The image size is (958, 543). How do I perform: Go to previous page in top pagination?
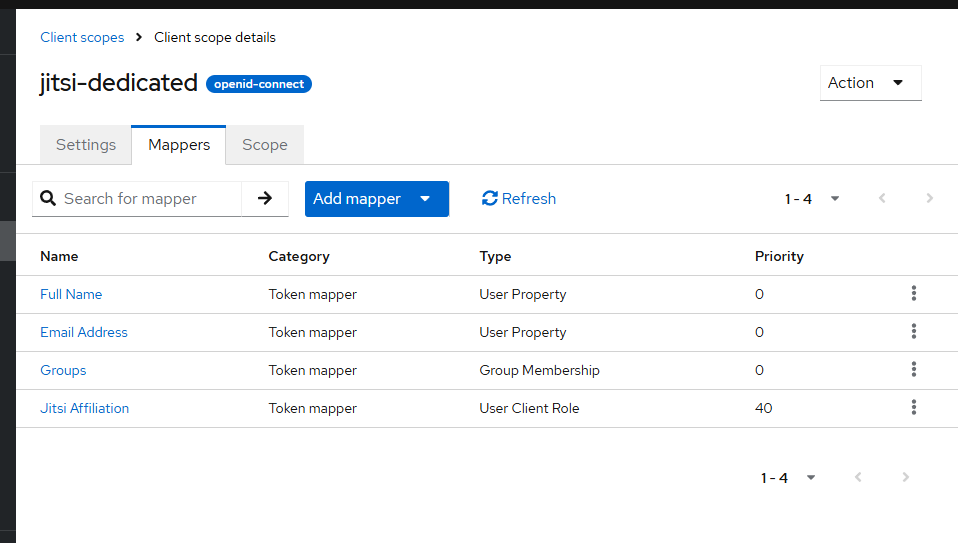click(x=882, y=198)
